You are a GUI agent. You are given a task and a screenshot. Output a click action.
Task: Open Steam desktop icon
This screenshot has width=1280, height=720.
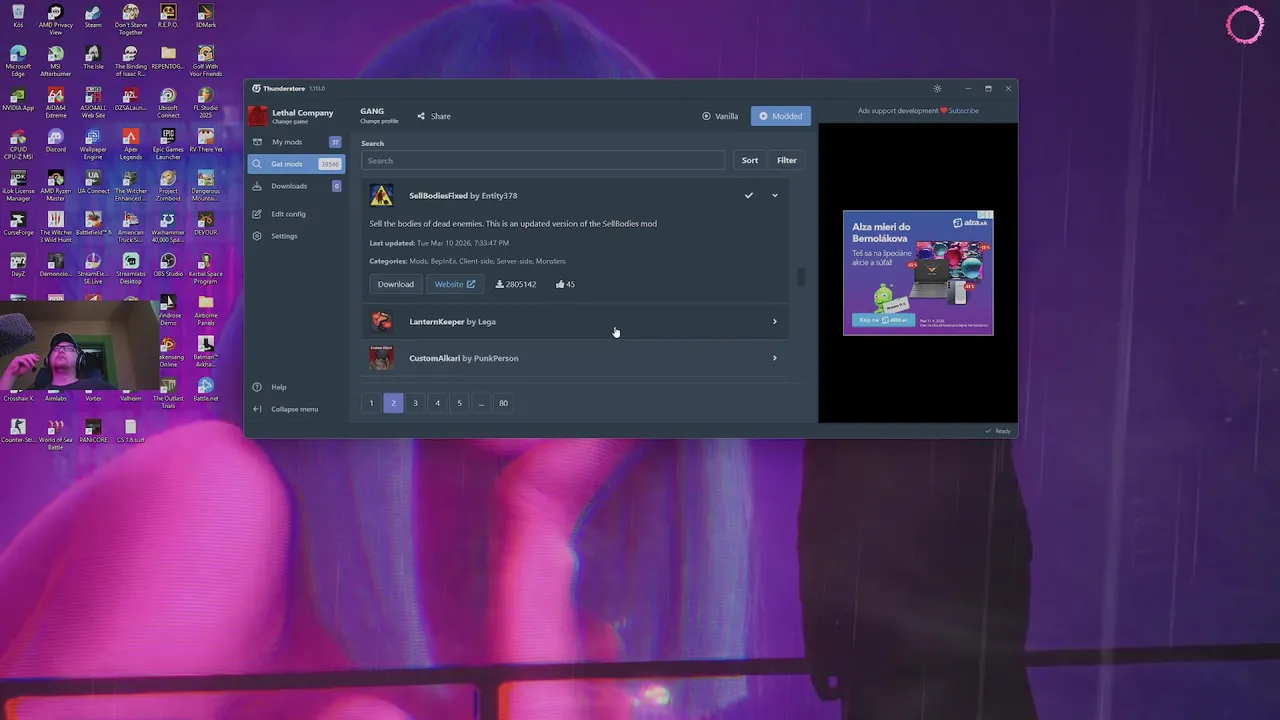(x=93, y=17)
